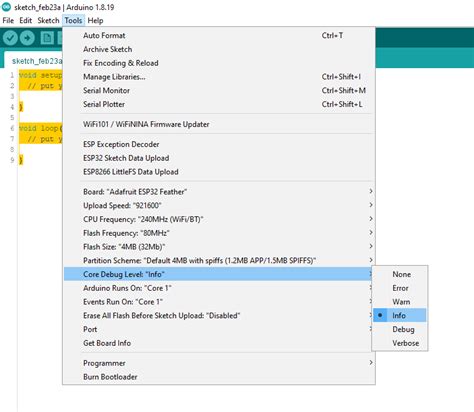Click the Arduino logo in title bar

(6, 7)
